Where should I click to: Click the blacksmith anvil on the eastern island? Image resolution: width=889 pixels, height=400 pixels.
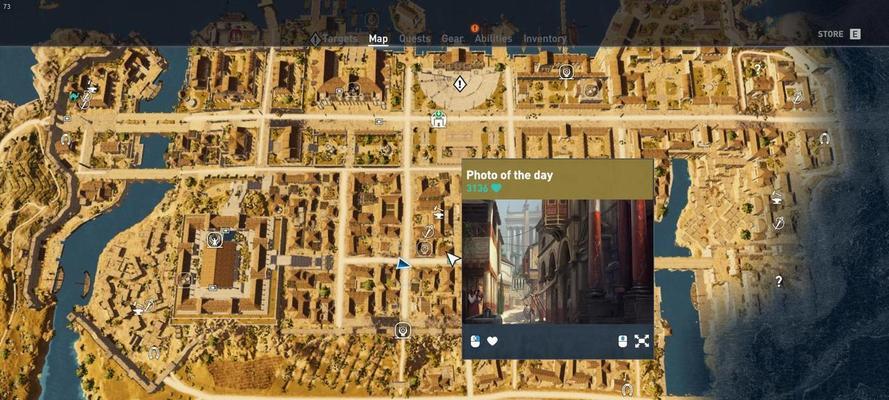pos(776,199)
